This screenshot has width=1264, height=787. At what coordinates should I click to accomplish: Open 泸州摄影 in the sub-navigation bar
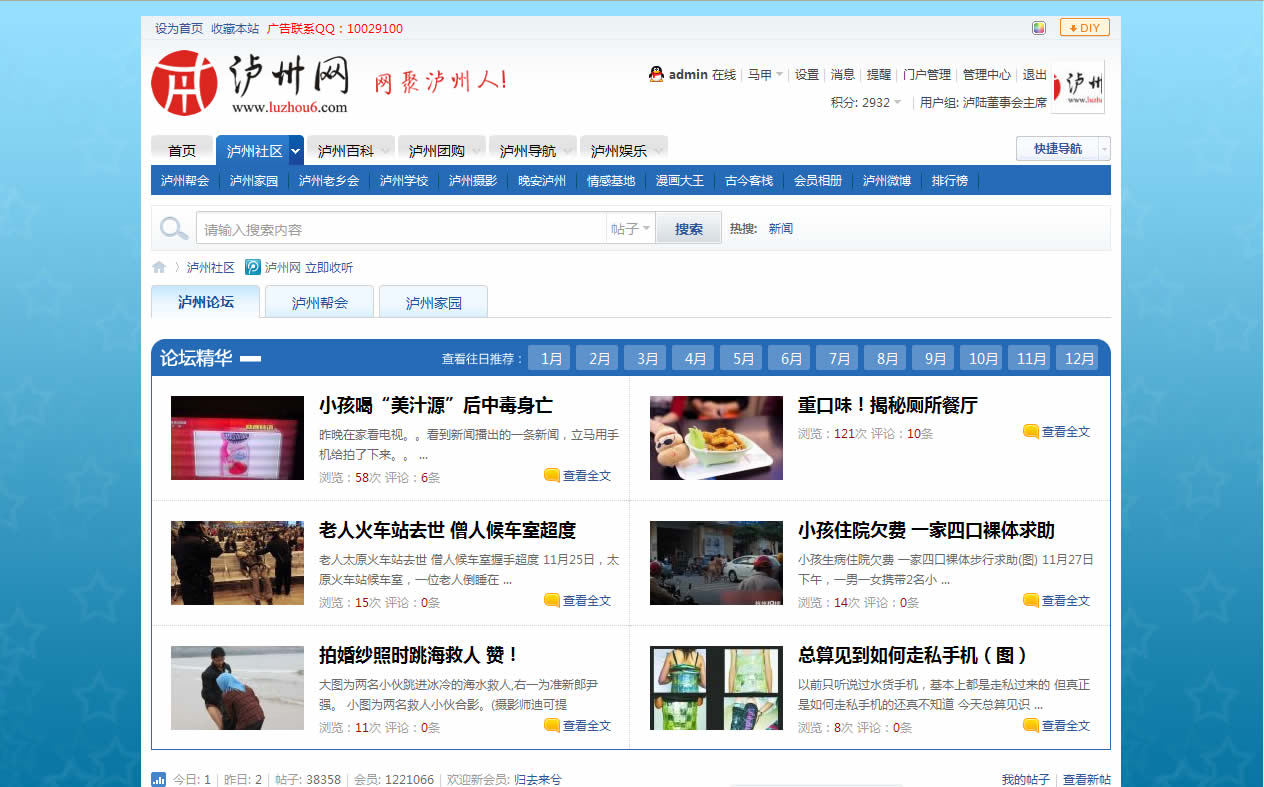coord(472,181)
